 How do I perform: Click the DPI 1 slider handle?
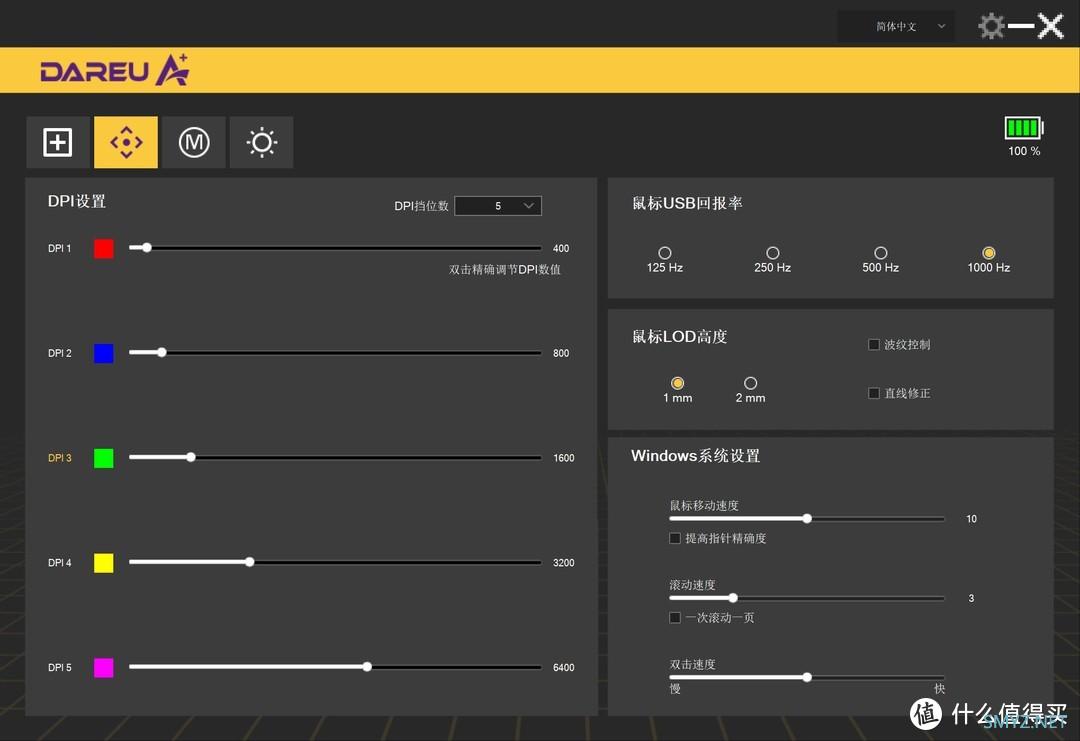point(147,247)
